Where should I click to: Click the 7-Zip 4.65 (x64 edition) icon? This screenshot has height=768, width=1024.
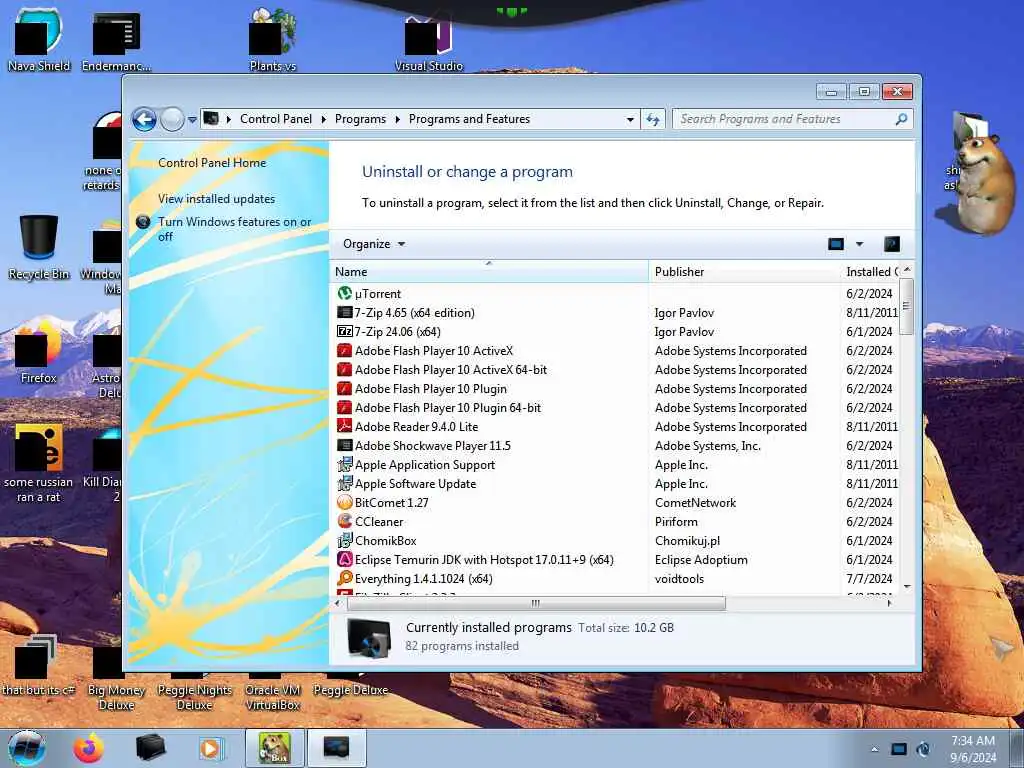coord(344,312)
